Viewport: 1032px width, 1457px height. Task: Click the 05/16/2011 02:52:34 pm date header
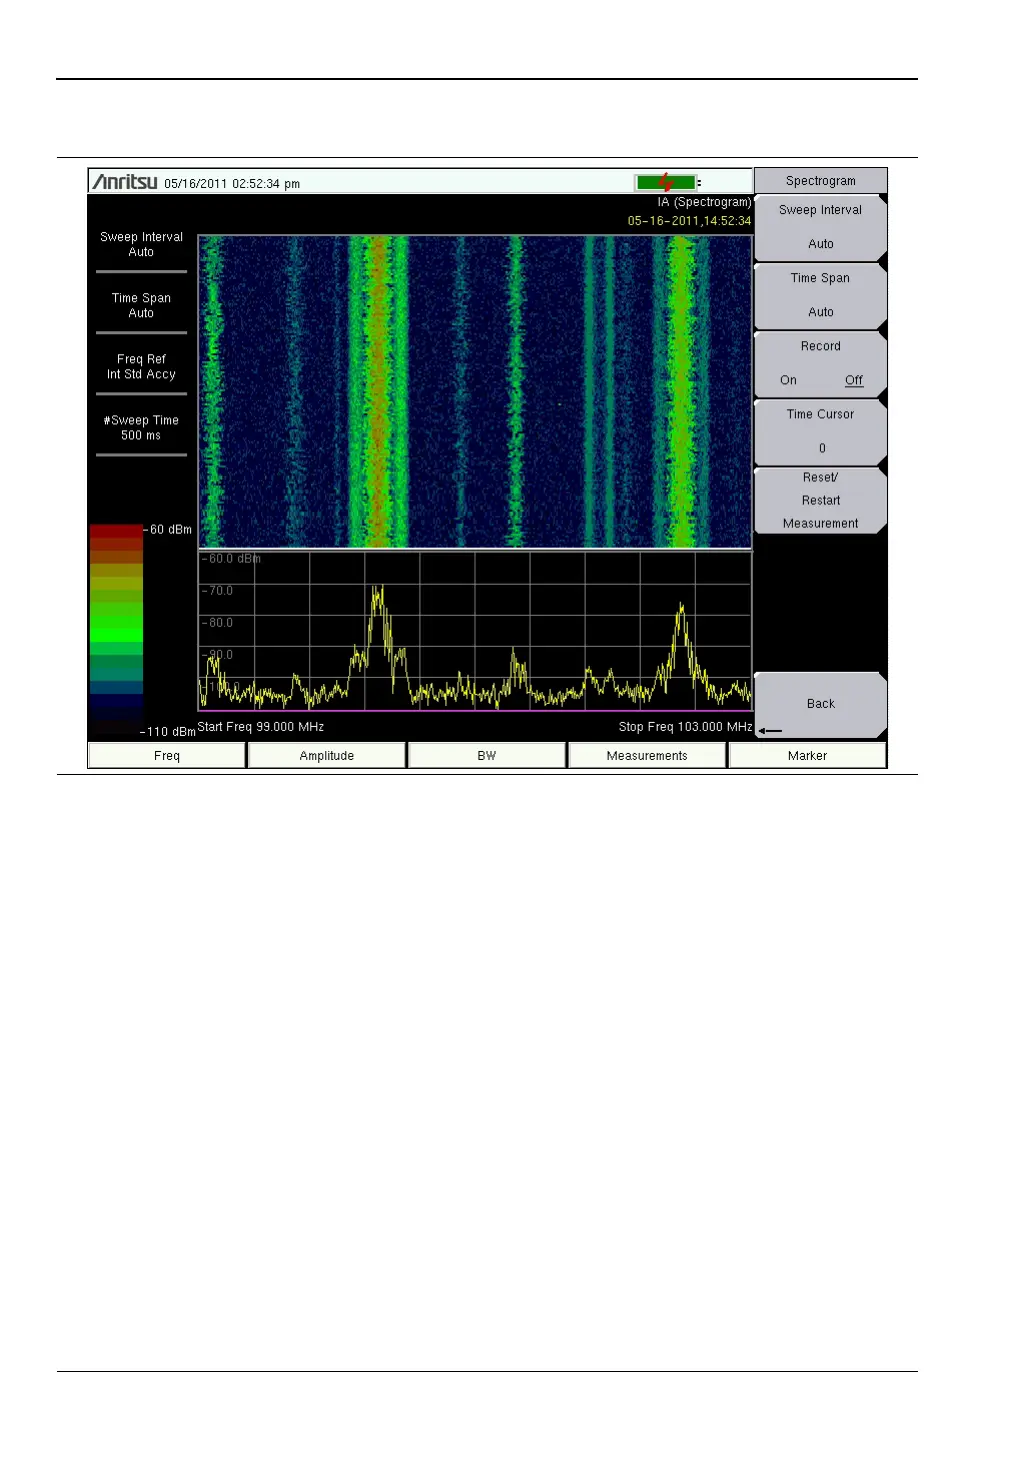point(232,184)
